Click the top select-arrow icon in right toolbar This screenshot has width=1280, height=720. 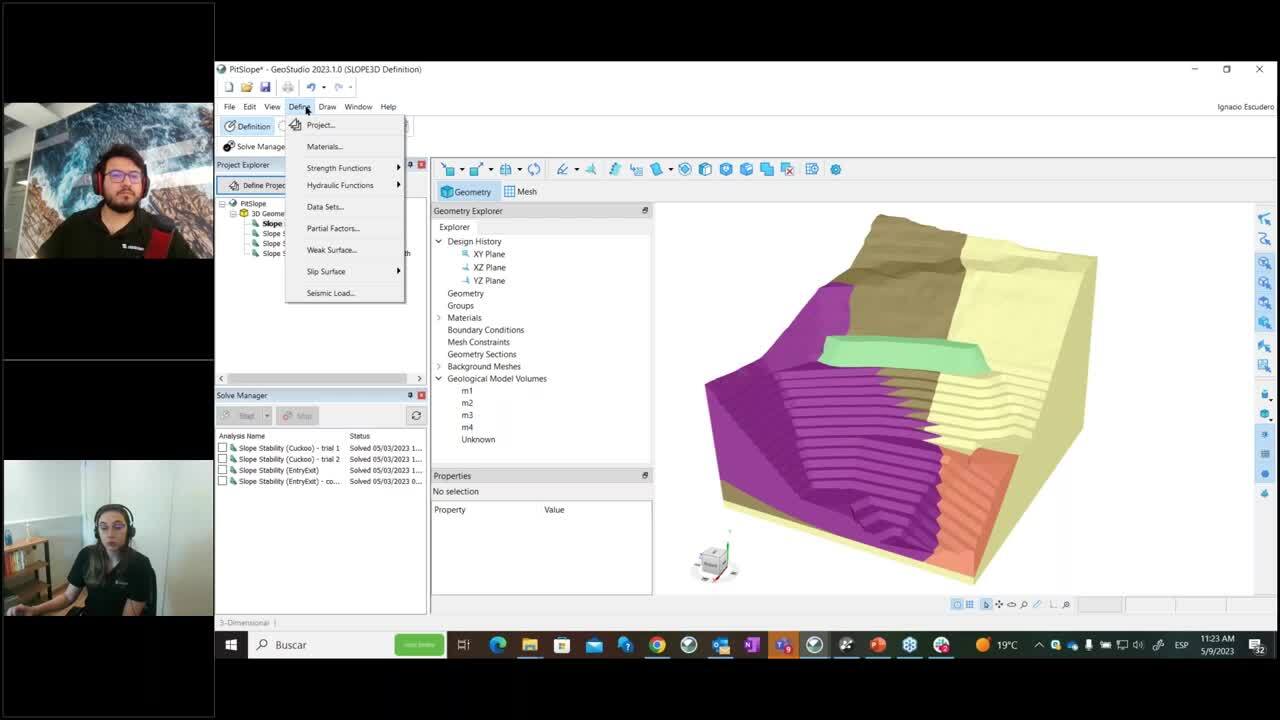tap(1265, 218)
